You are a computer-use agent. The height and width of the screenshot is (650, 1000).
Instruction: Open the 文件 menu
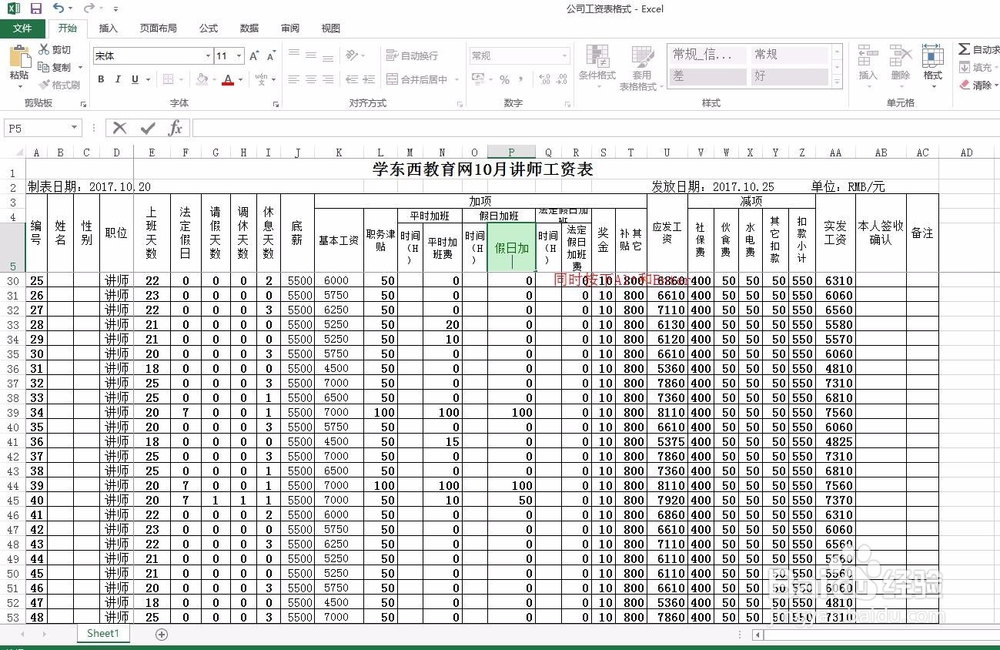[22, 28]
